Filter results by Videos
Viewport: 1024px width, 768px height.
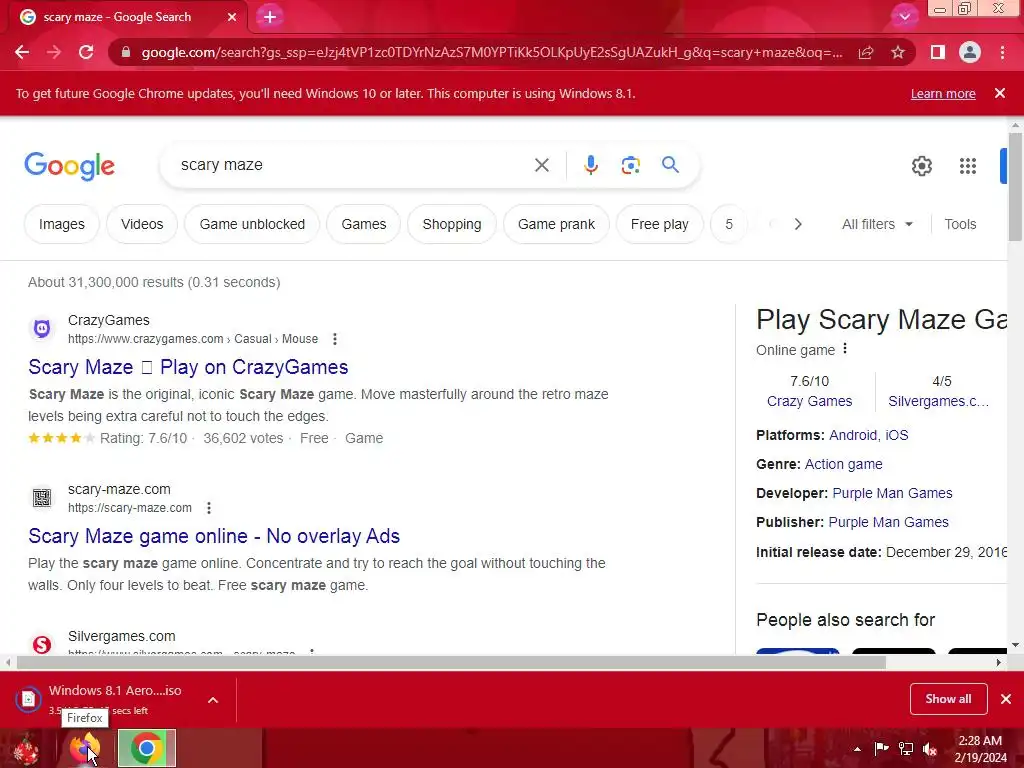[142, 224]
